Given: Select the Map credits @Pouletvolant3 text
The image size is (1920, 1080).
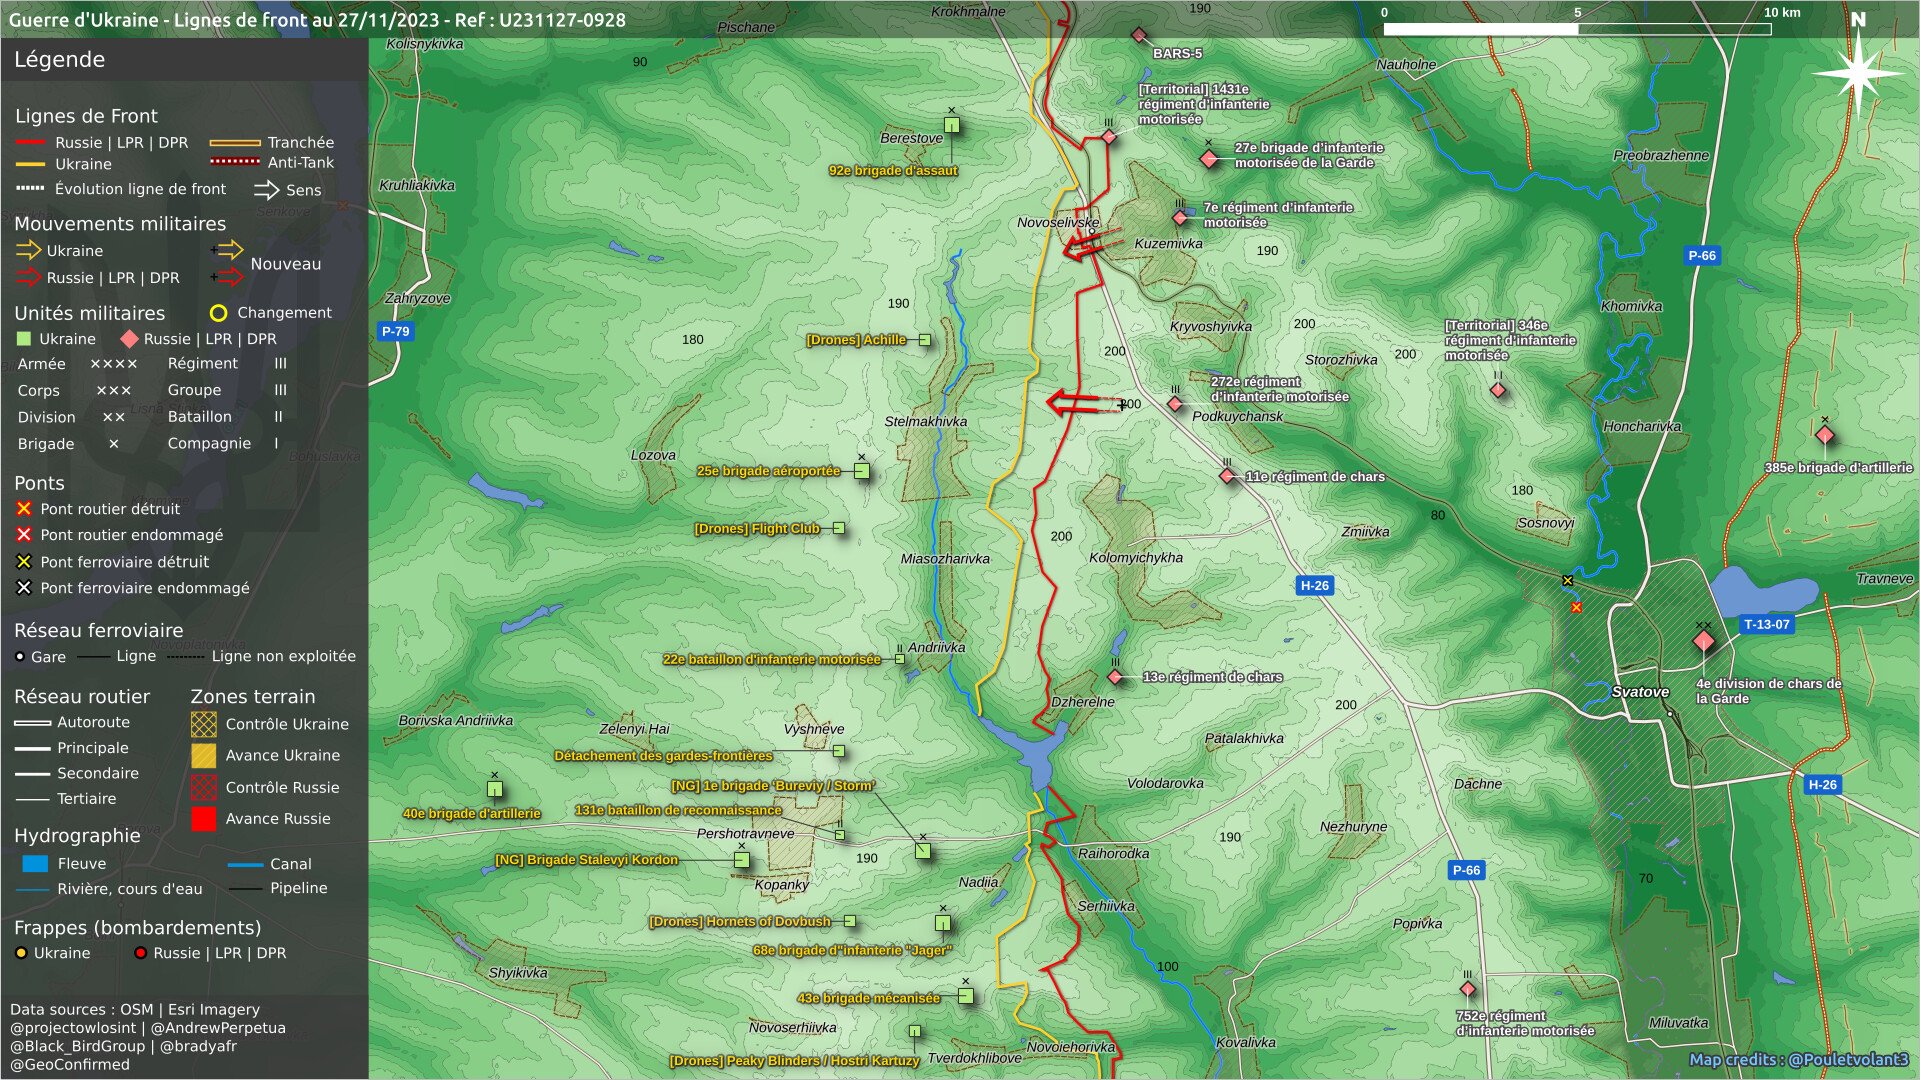Looking at the screenshot, I should pyautogui.click(x=1799, y=1060).
